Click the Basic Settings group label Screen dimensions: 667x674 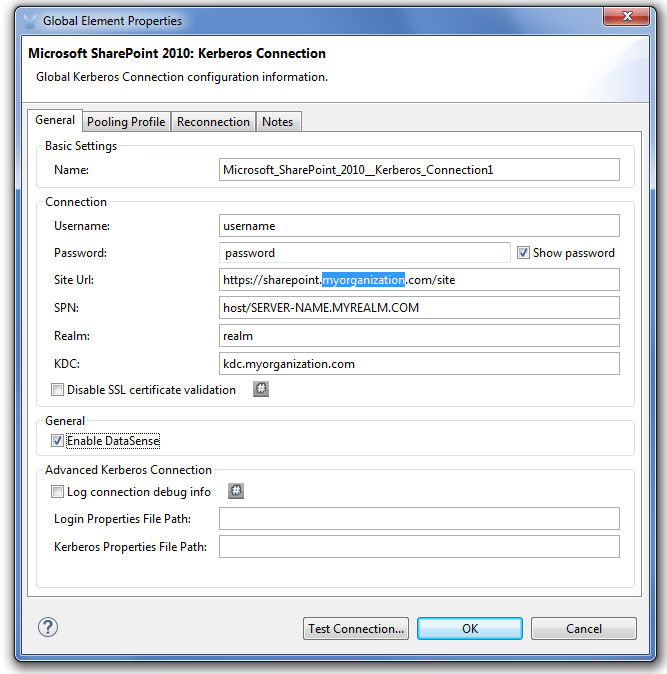tap(81, 146)
